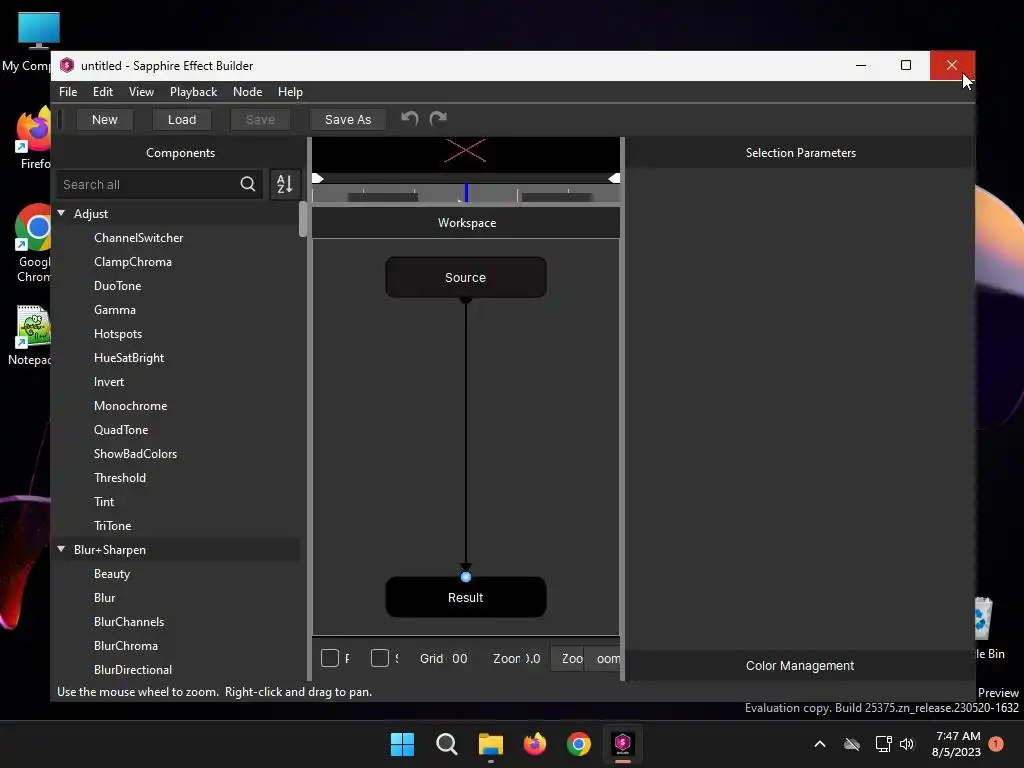Click the Grid value field
1024x768 pixels.
coord(460,658)
